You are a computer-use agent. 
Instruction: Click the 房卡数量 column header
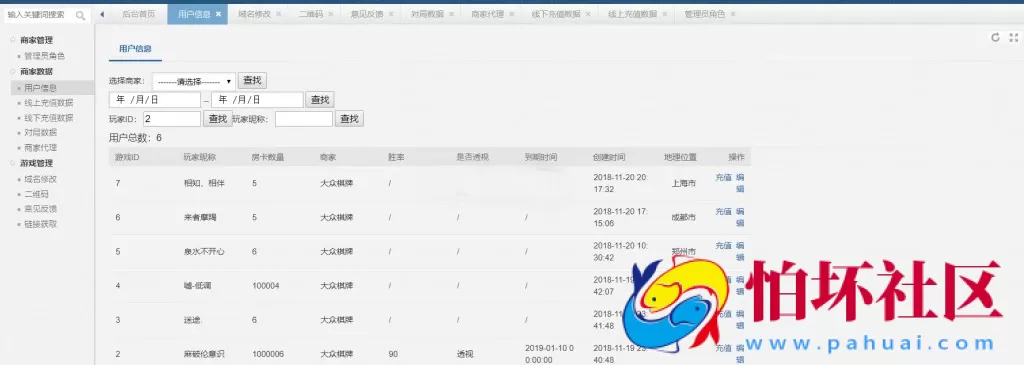pyautogui.click(x=268, y=157)
